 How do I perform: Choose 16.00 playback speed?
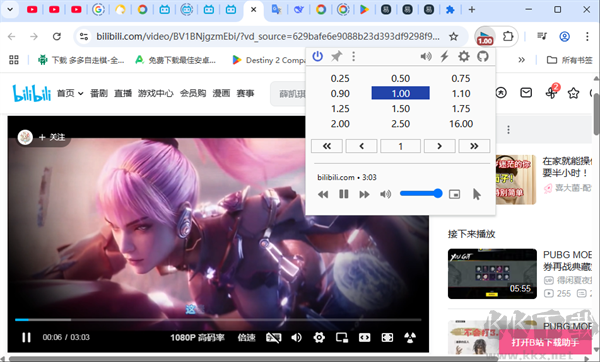point(461,124)
